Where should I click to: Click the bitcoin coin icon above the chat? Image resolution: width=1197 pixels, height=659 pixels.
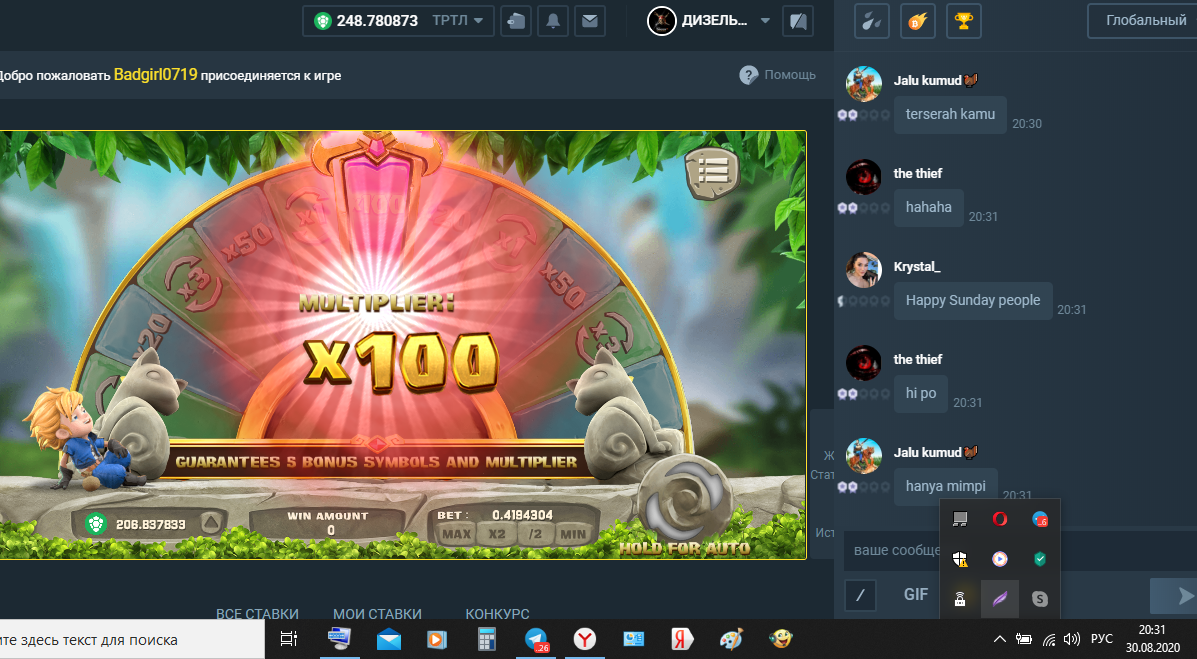click(x=917, y=21)
